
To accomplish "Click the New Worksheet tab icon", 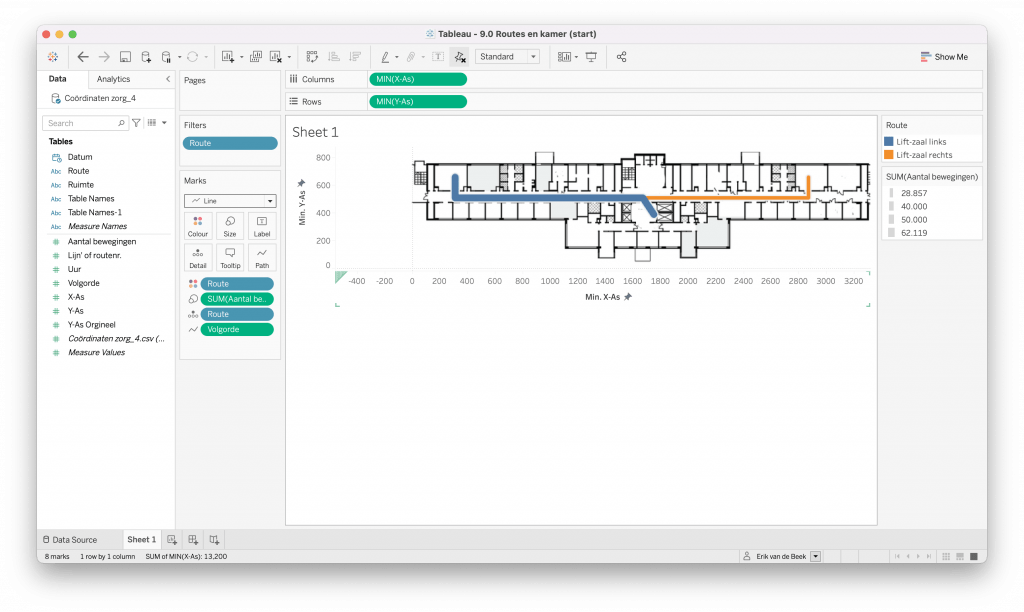I will pyautogui.click(x=172, y=540).
